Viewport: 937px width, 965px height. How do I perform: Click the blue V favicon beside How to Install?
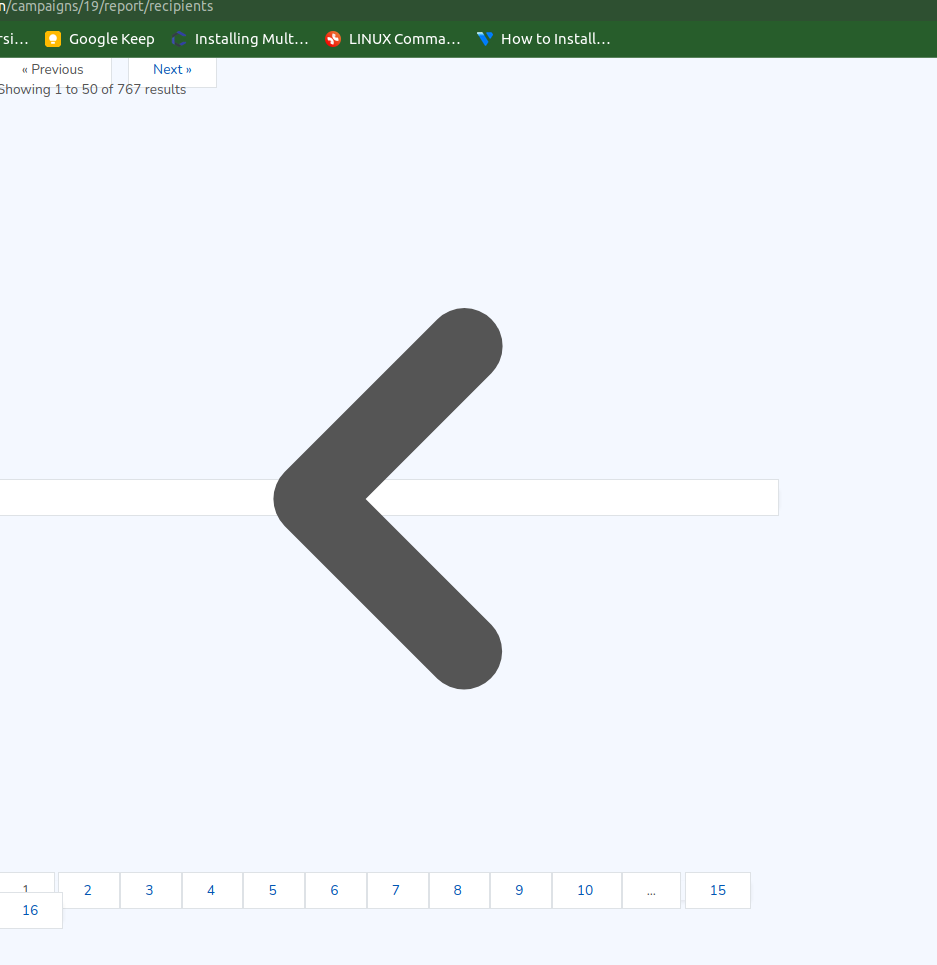484,39
